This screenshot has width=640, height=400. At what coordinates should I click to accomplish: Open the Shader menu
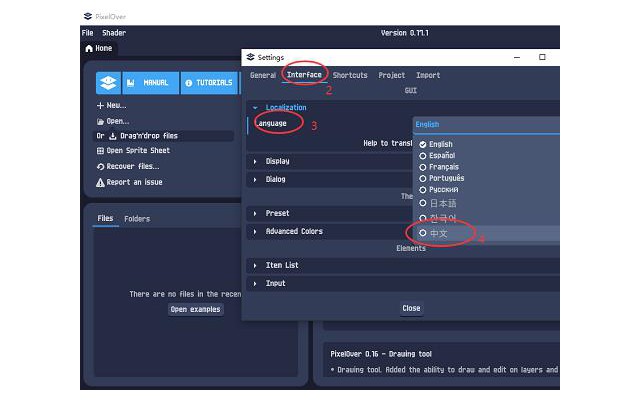[x=114, y=33]
